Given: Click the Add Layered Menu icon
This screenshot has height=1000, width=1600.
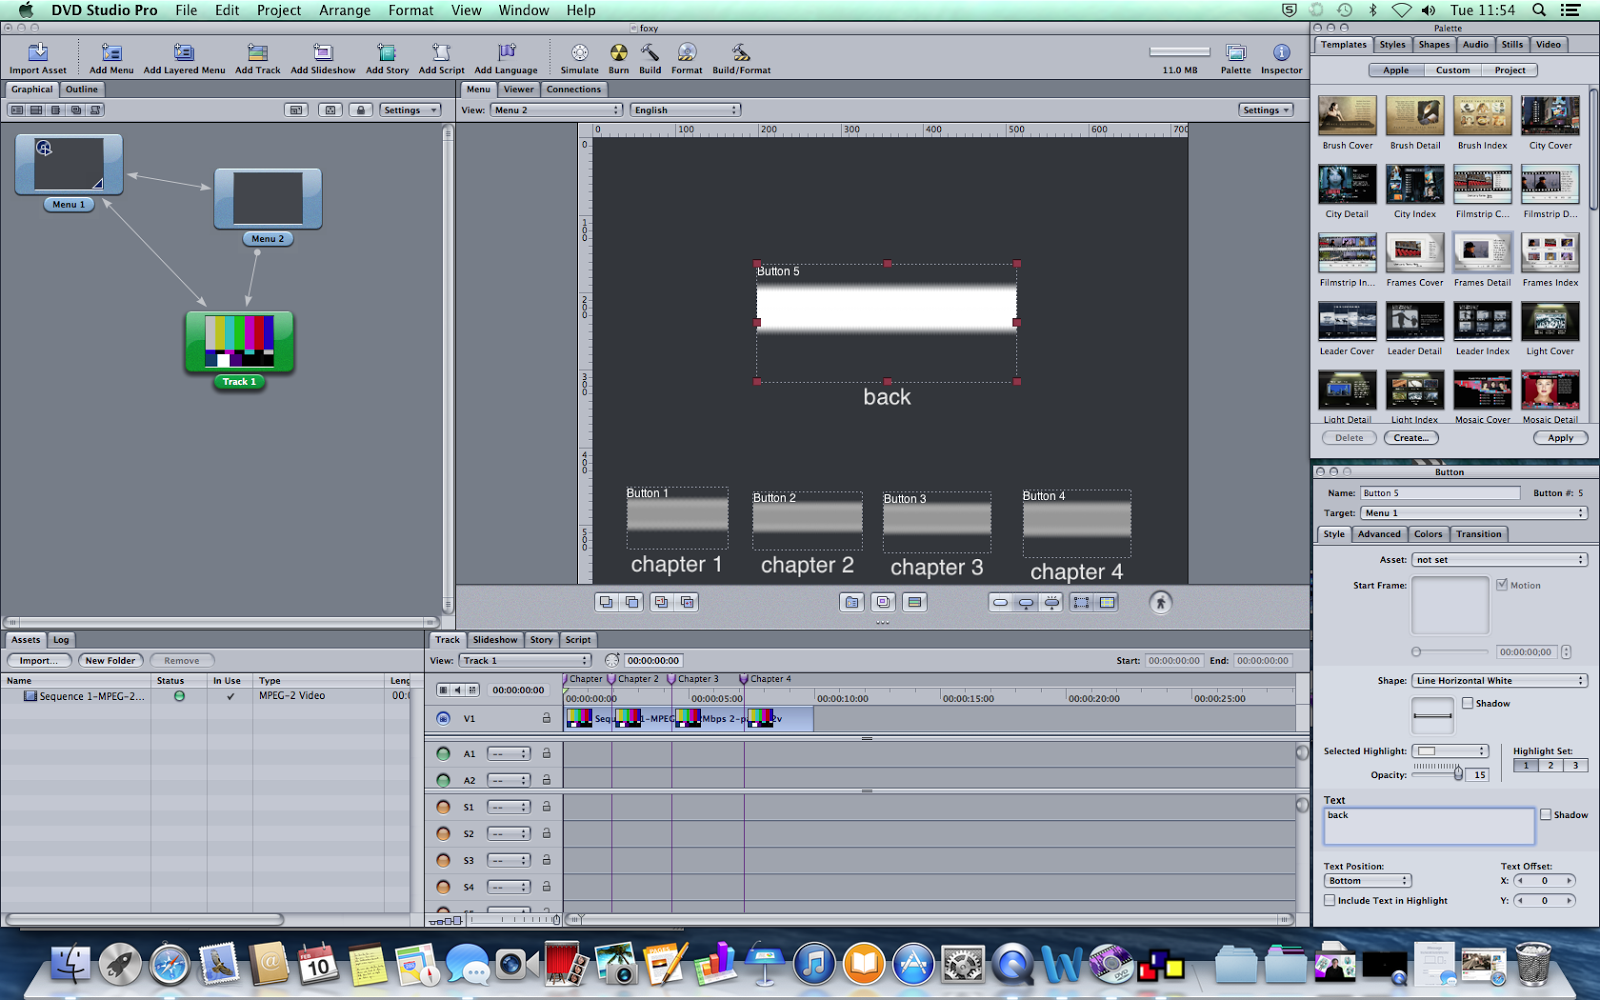Looking at the screenshot, I should point(184,52).
